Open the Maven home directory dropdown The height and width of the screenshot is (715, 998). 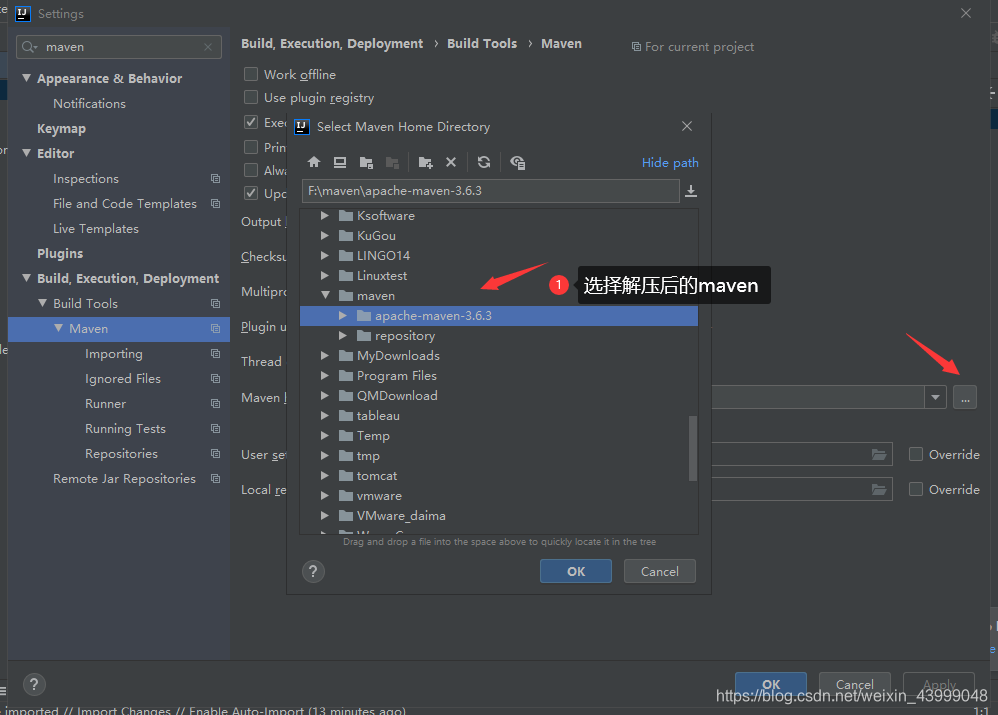(x=935, y=397)
